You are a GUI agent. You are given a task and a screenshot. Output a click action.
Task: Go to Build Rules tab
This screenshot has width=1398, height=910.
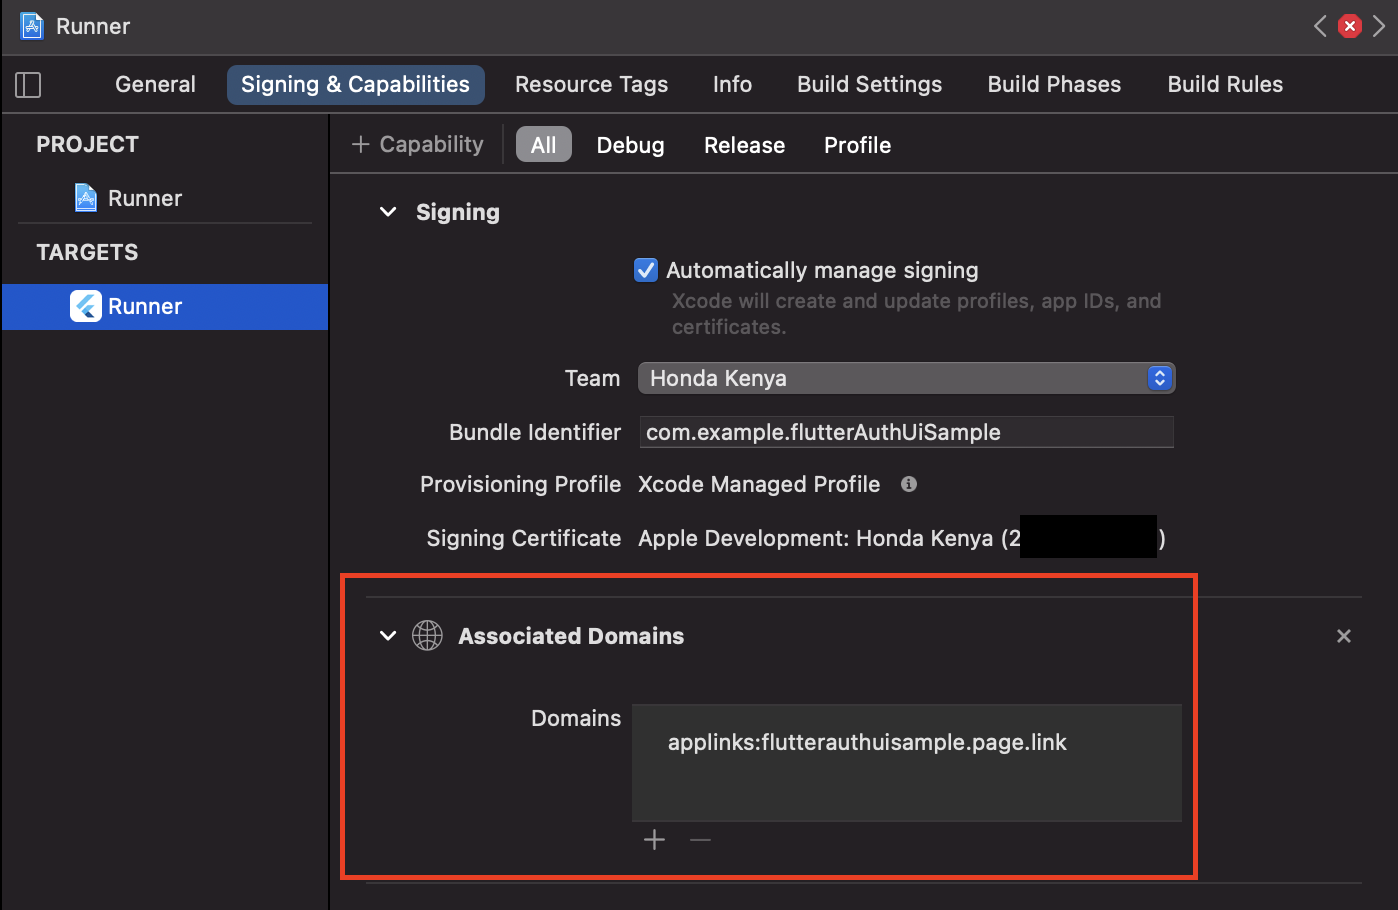coord(1225,85)
